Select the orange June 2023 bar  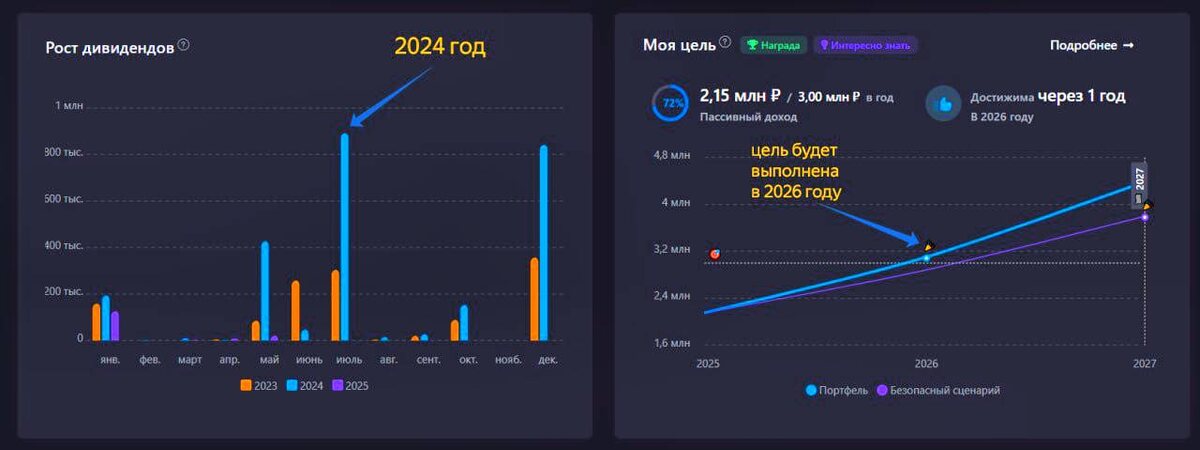[x=295, y=311]
